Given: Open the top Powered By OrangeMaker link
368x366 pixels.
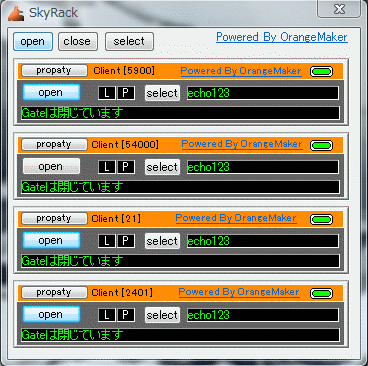Looking at the screenshot, I should point(282,37).
